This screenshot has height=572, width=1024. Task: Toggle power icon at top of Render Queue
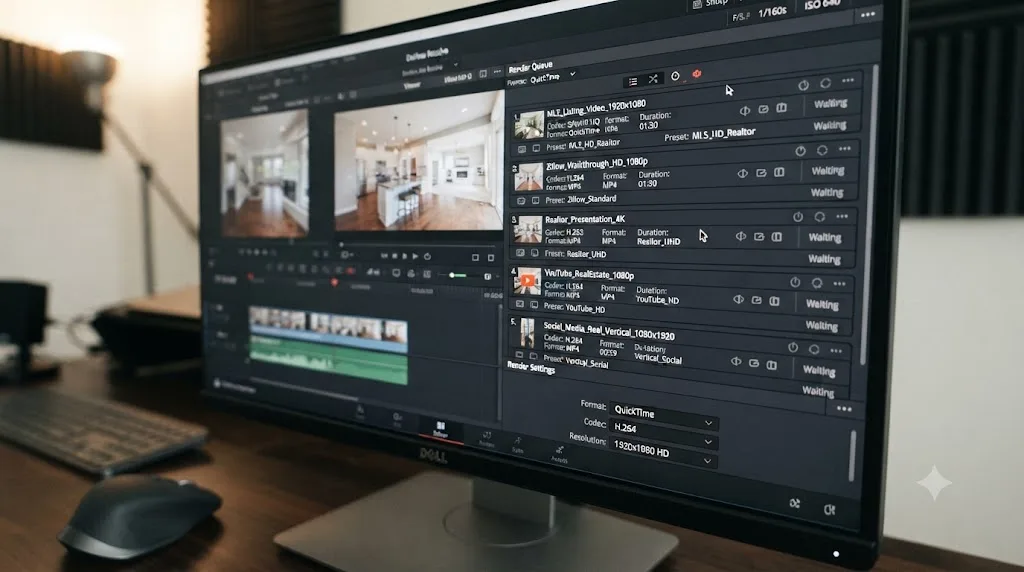click(x=803, y=86)
